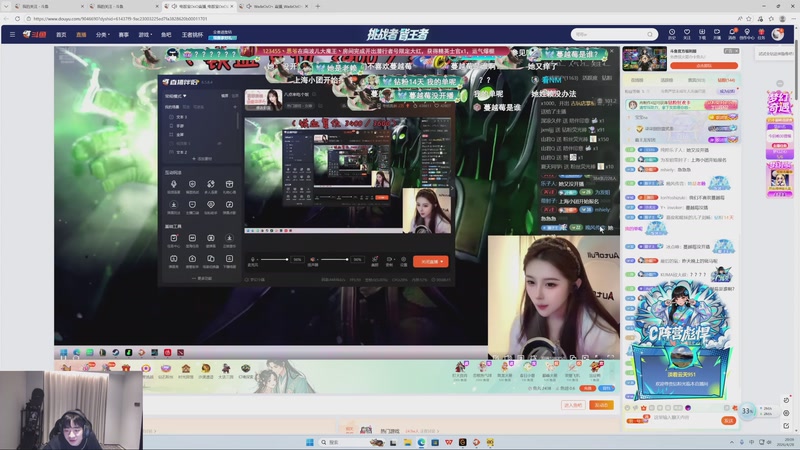Click the 成为钻粉 button
Image resolution: width=800 pixels, height=450 pixels.
[x=727, y=91]
